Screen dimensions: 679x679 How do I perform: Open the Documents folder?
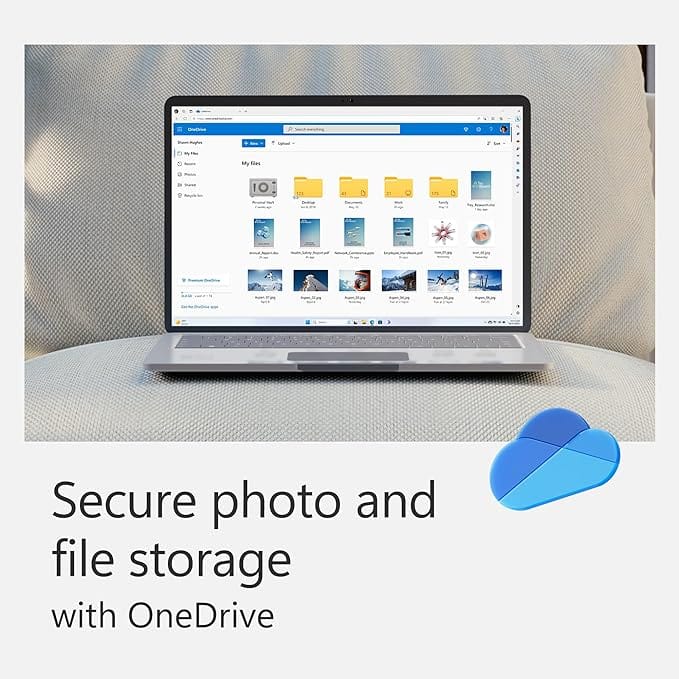click(353, 188)
